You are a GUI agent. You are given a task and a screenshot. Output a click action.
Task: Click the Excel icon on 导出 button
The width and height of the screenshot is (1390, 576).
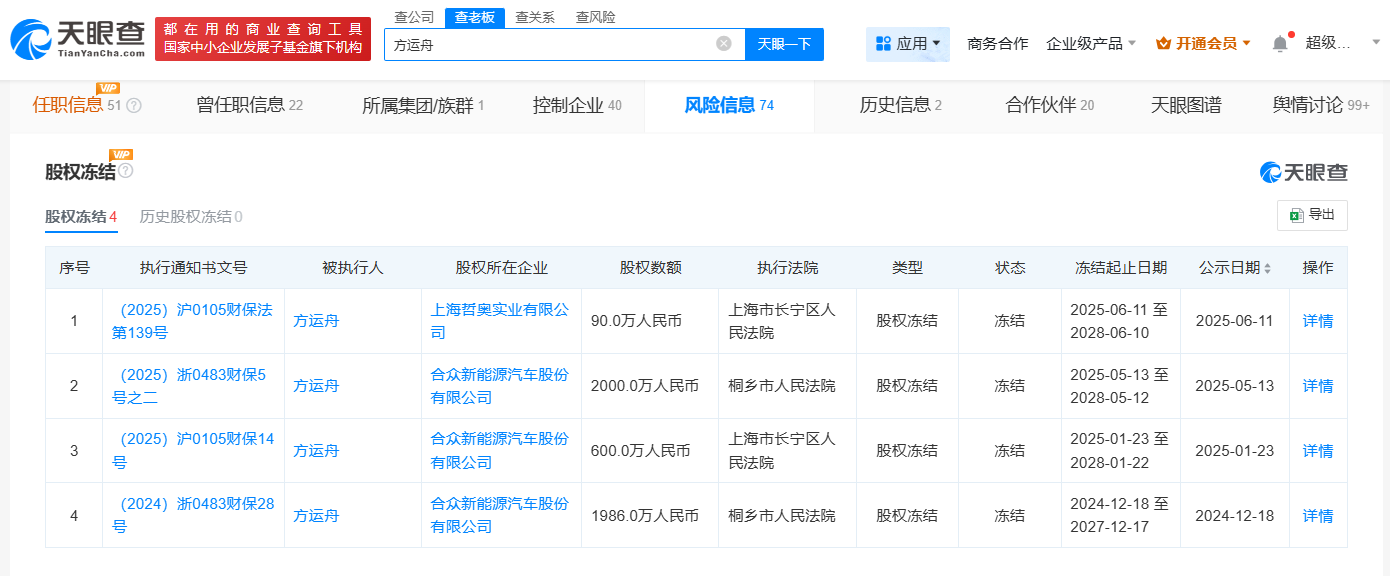pos(1296,215)
